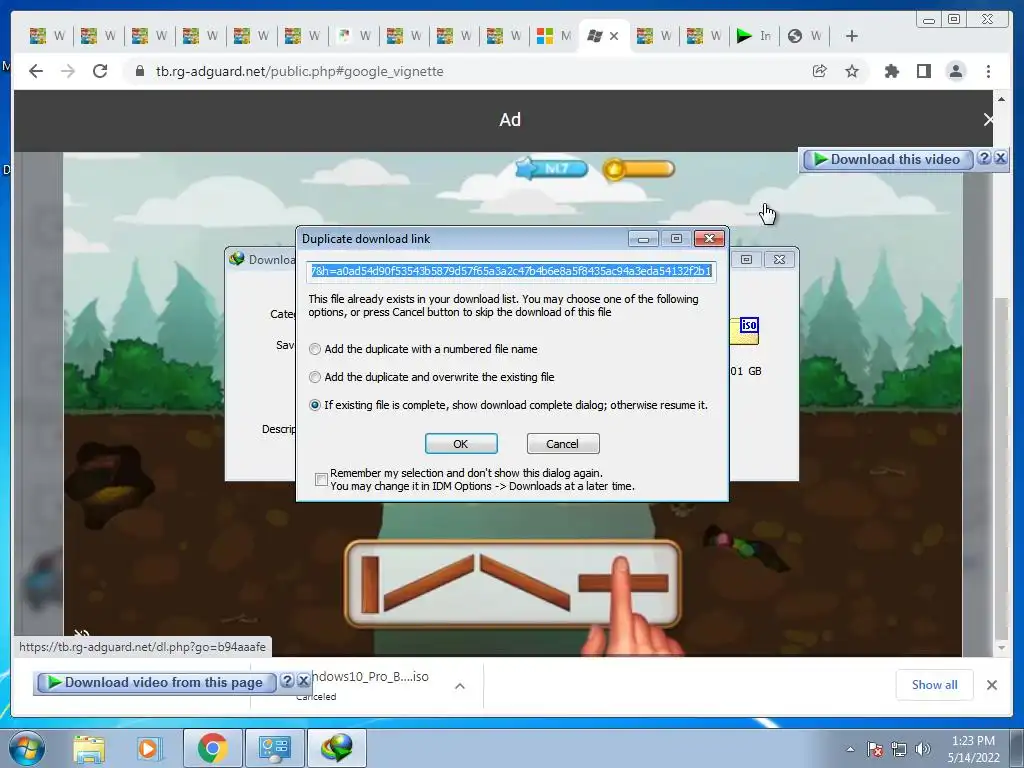Click help icon on Download this video bar
The height and width of the screenshot is (768, 1024).
(984, 158)
